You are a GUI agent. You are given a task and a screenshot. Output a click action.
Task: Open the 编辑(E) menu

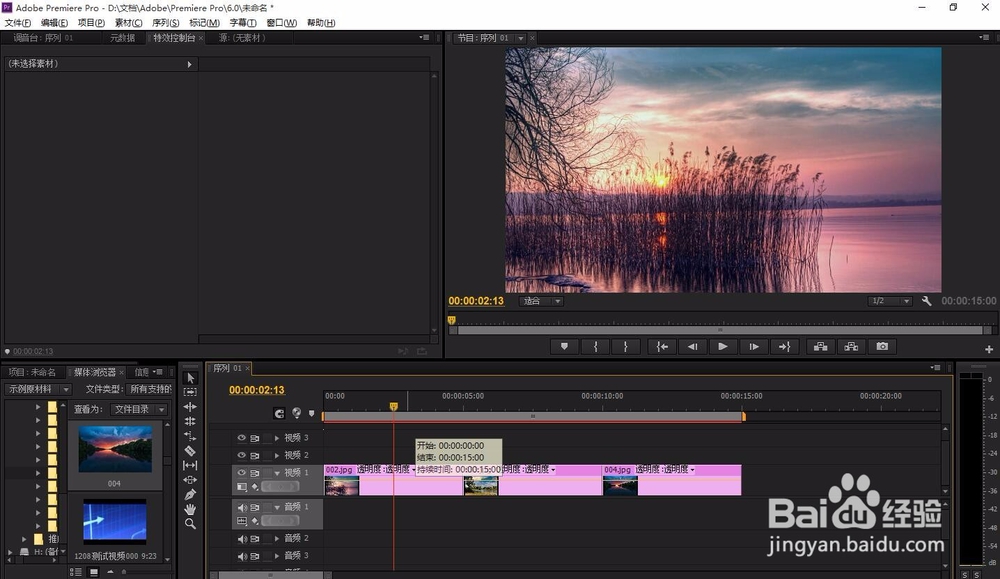tap(54, 23)
